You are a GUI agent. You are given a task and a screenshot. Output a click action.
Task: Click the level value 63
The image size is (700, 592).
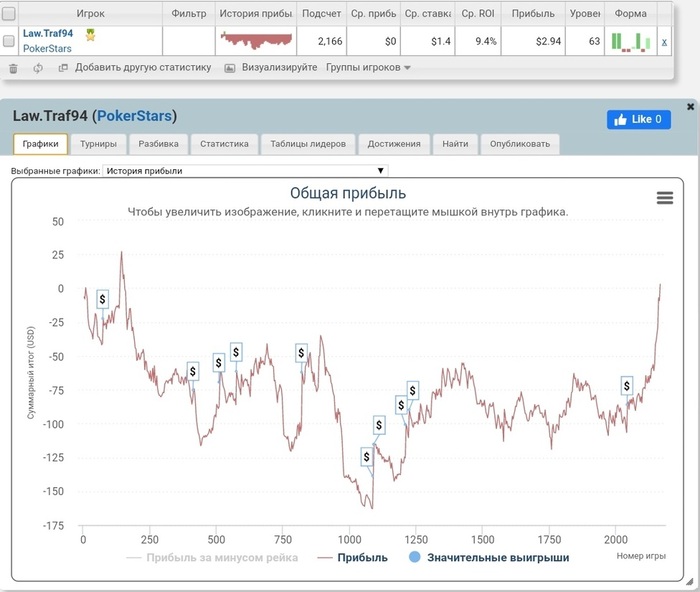[x=594, y=42]
